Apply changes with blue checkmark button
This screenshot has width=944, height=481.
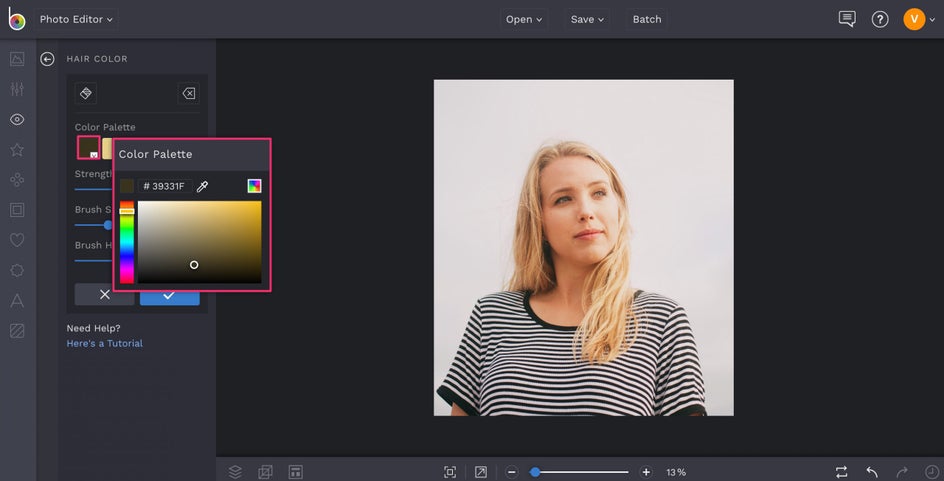[x=169, y=295]
